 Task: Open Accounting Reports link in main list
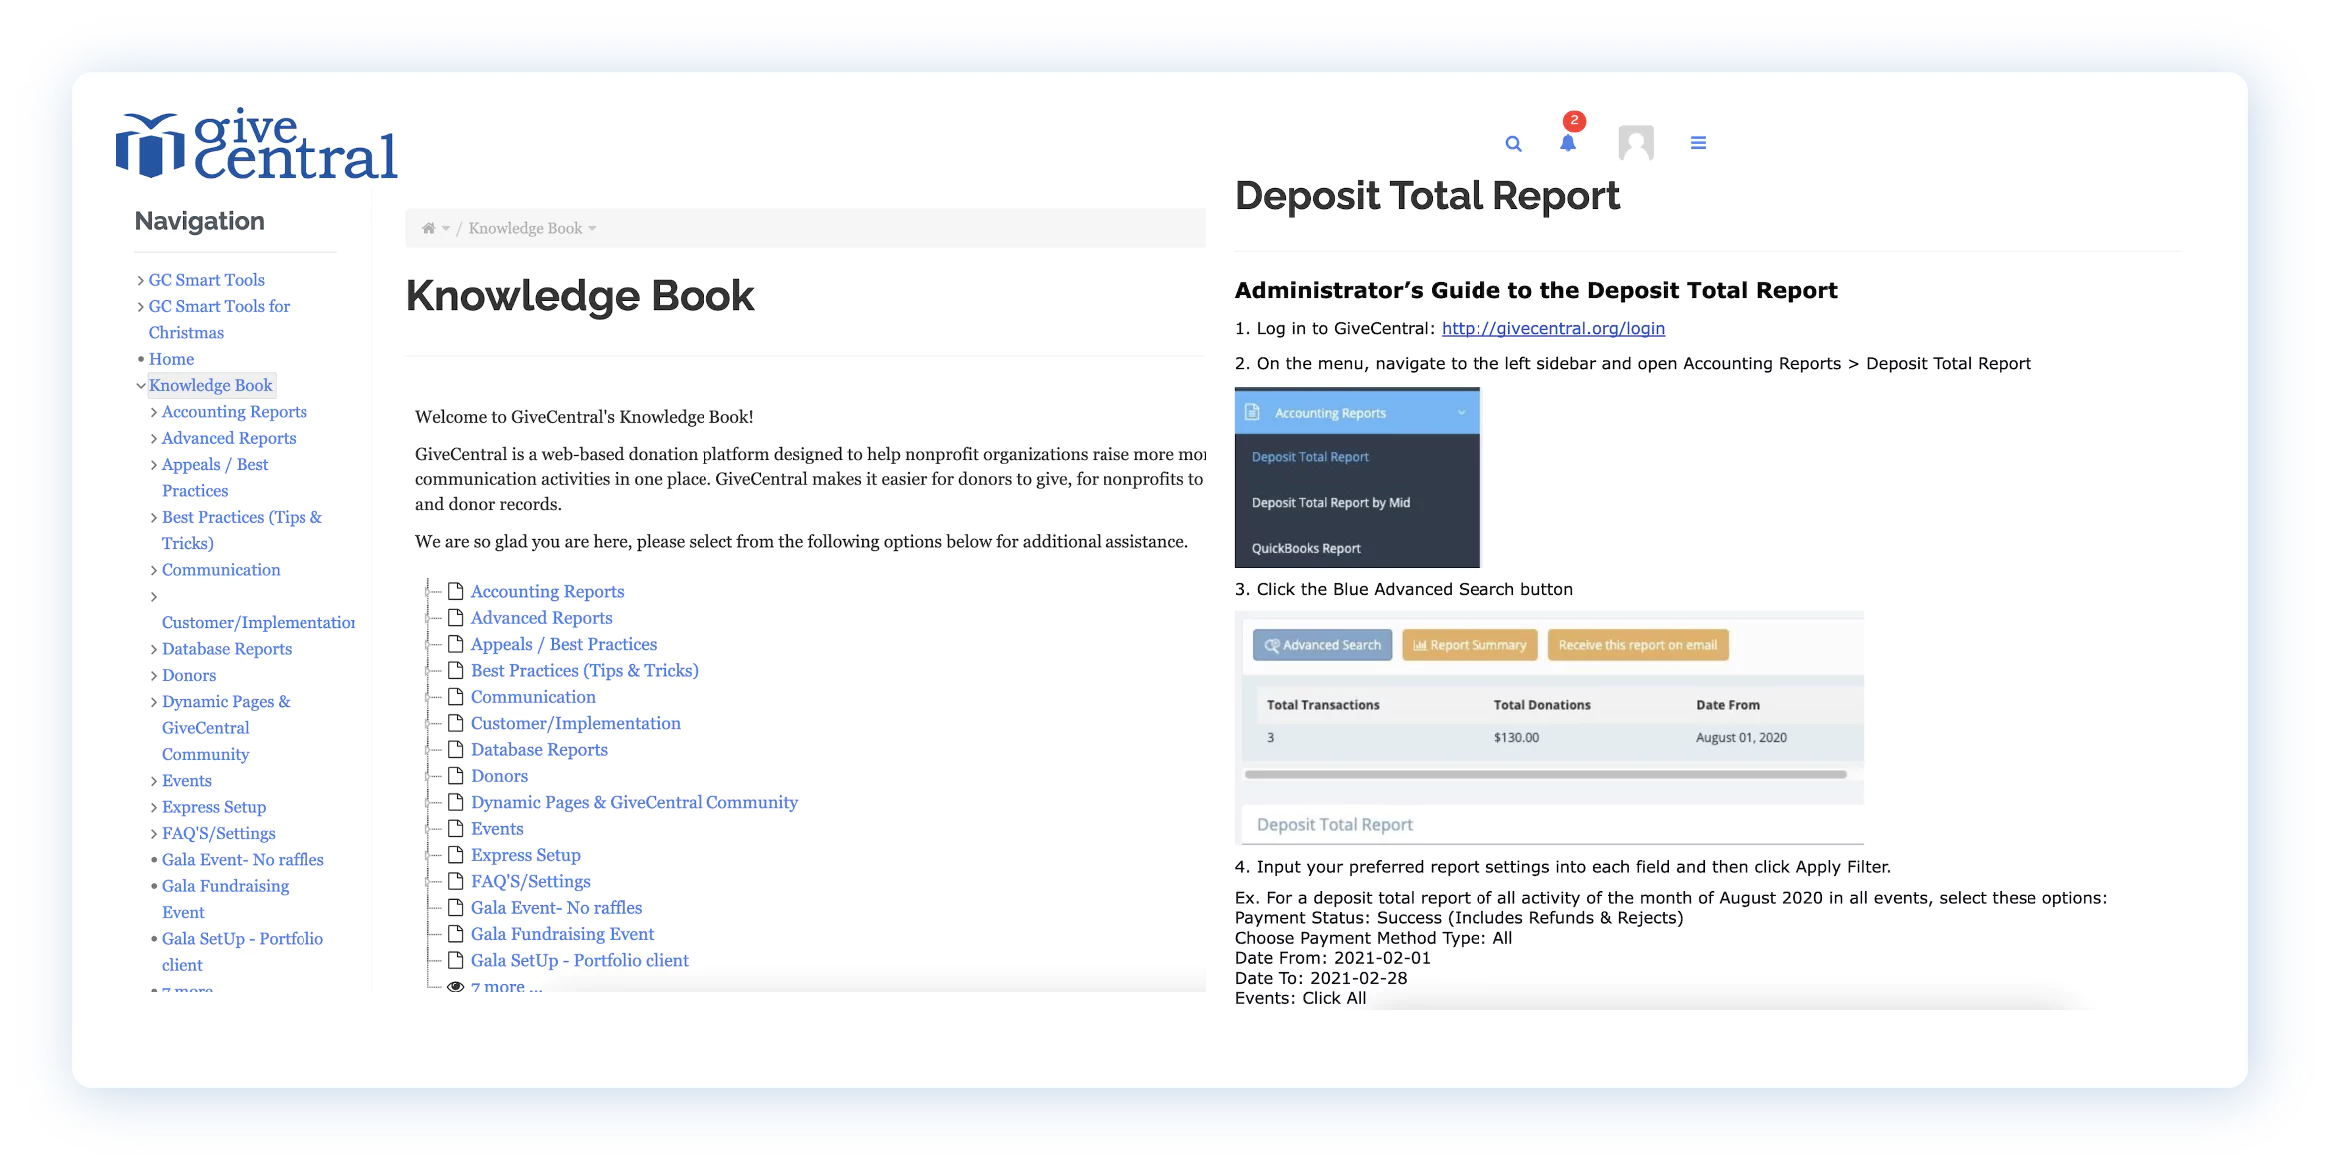(547, 591)
